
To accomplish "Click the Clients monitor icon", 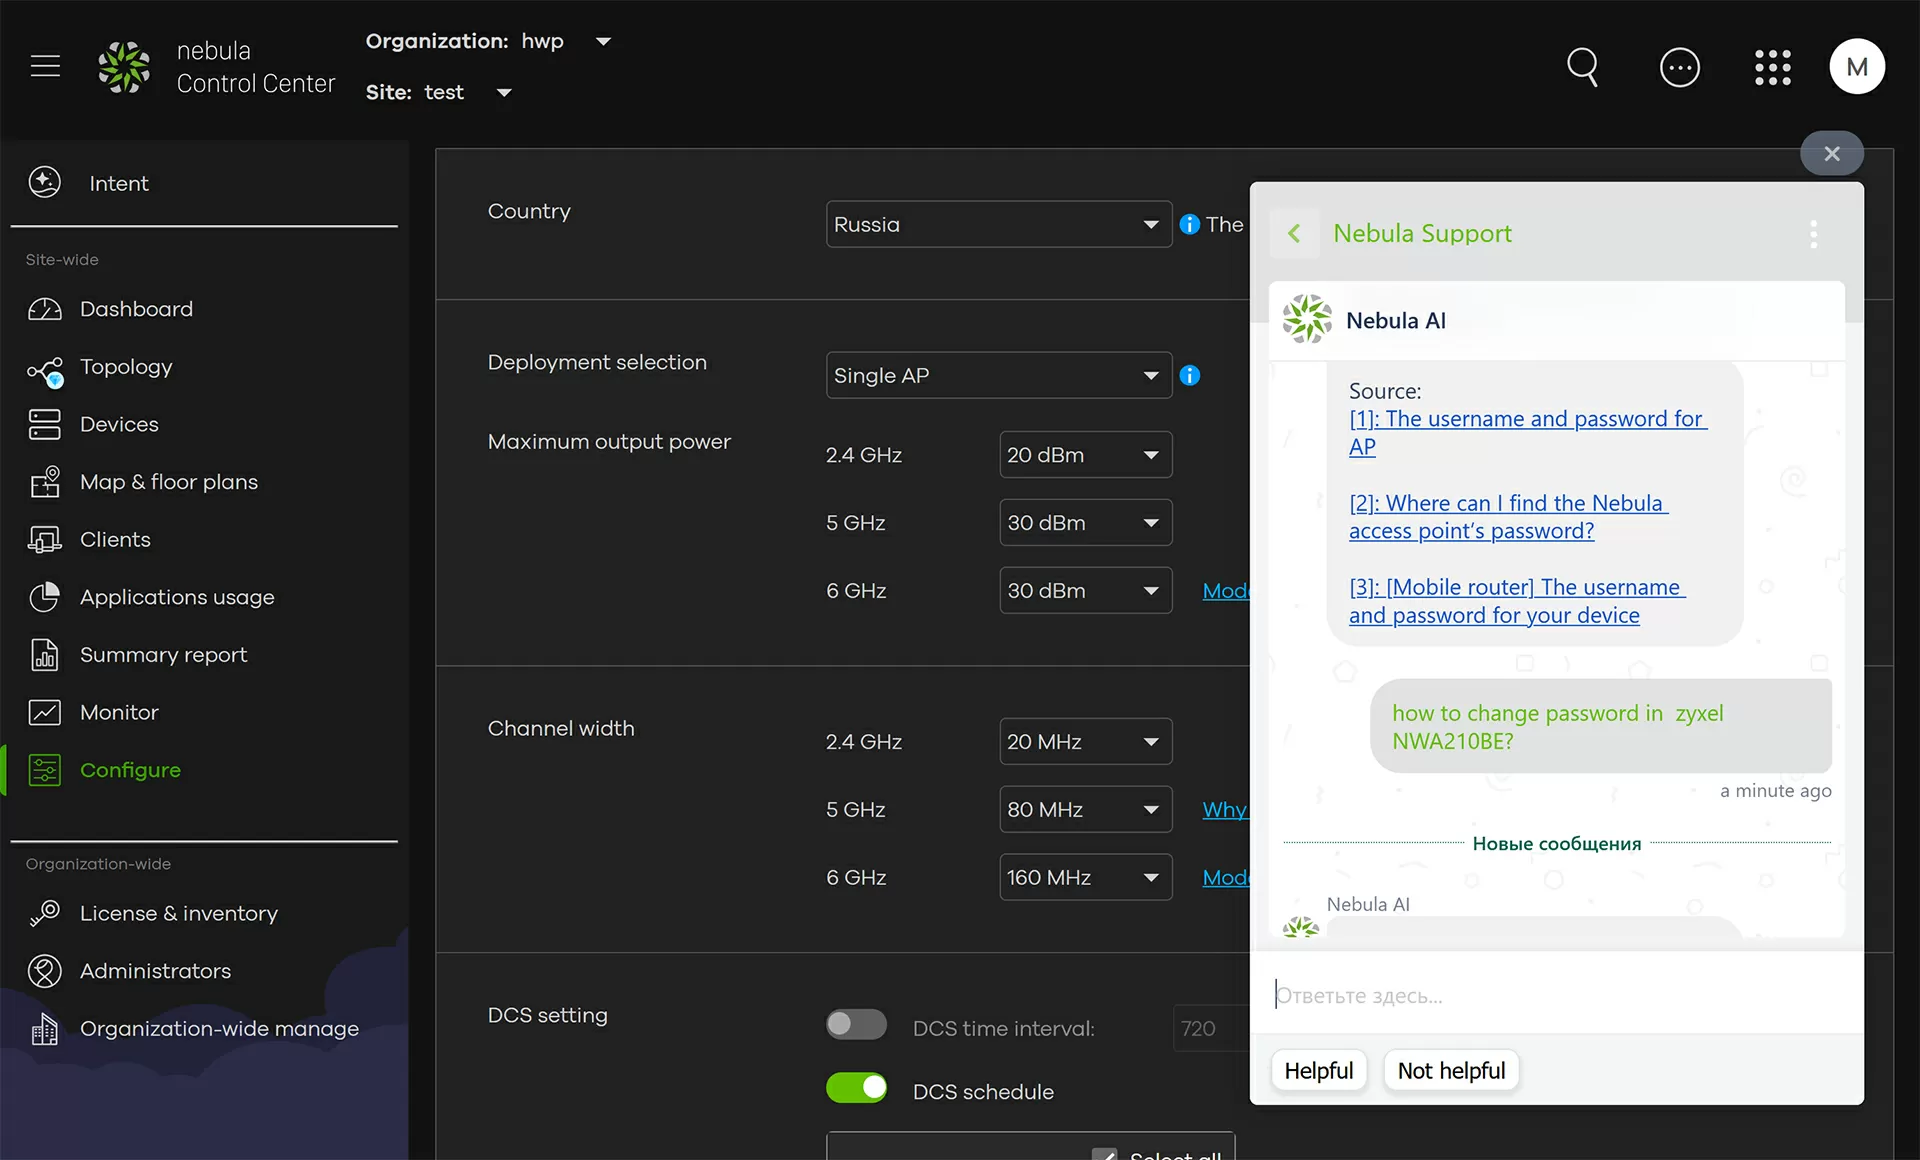I will pos(45,540).
